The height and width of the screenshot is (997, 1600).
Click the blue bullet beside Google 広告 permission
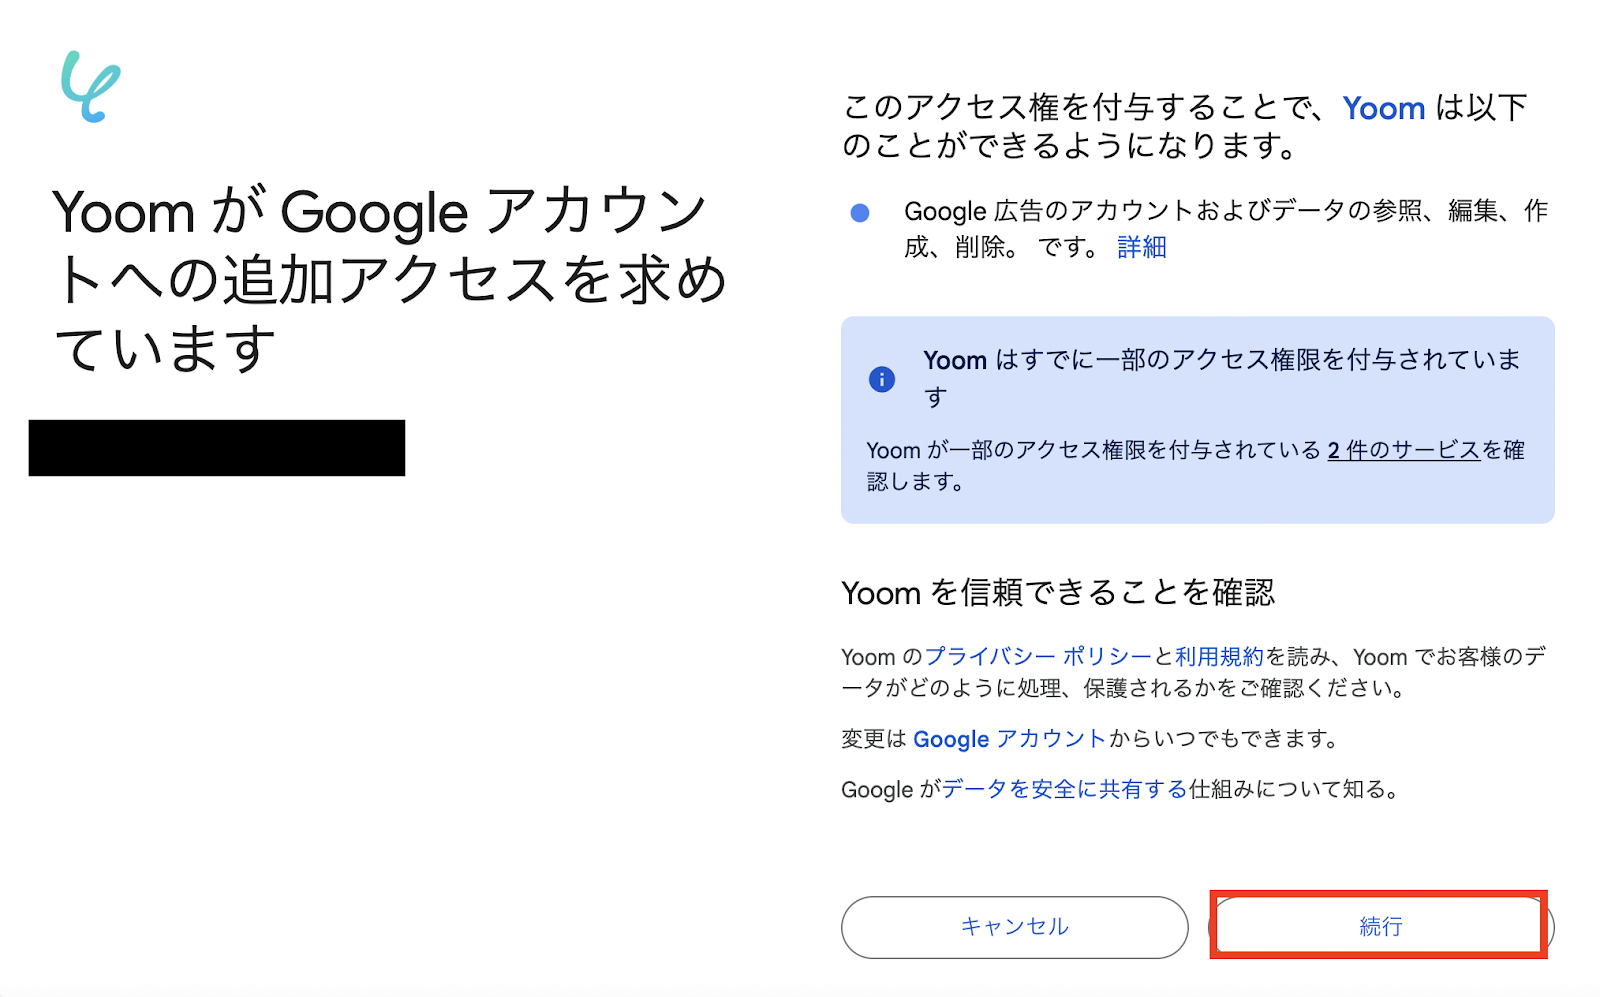point(859,212)
